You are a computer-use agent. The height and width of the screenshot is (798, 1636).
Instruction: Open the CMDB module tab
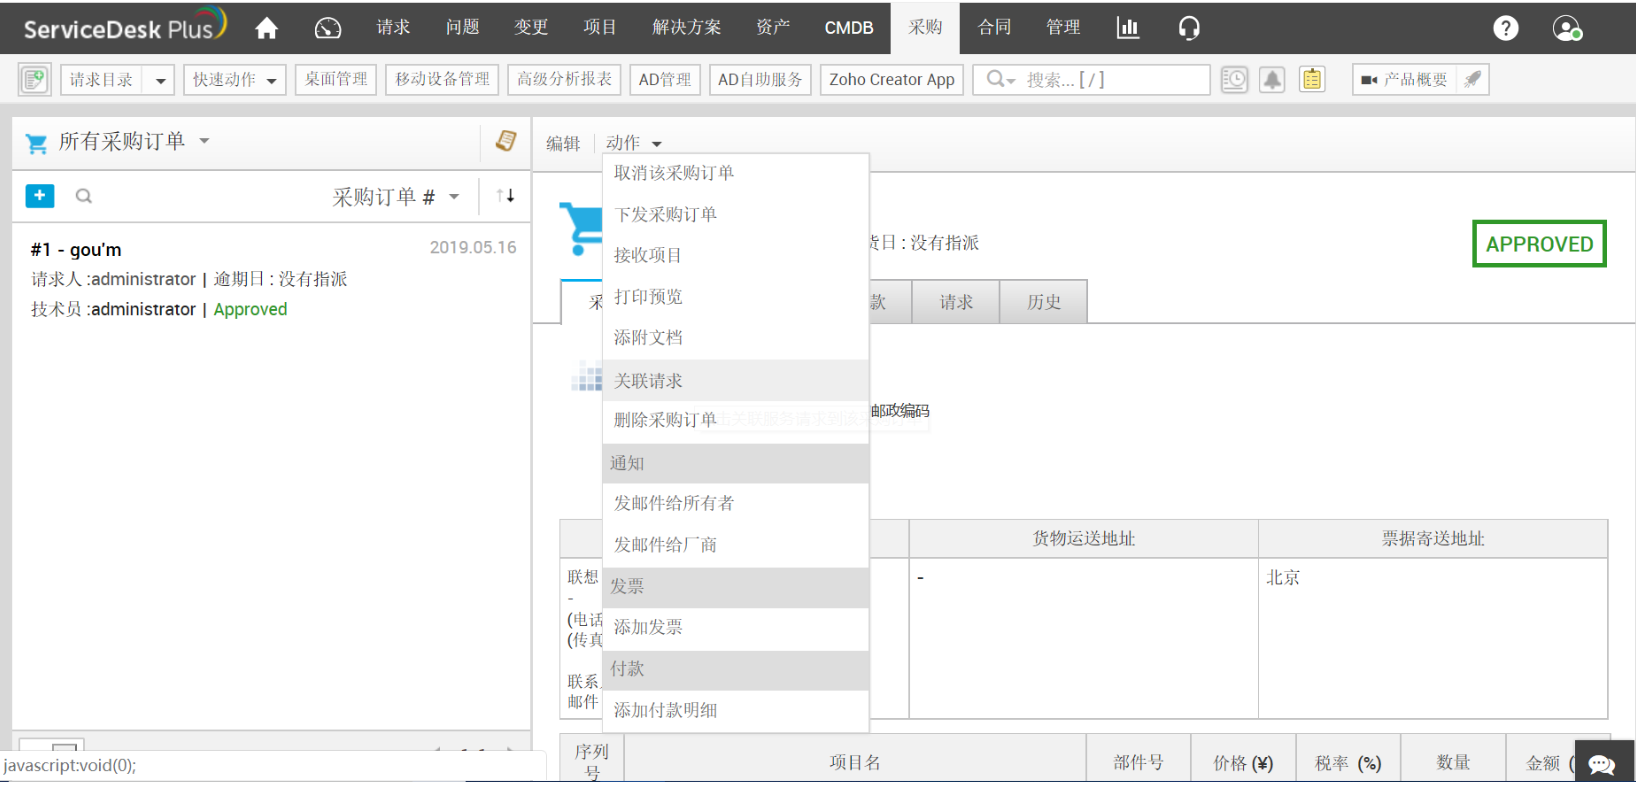click(x=849, y=27)
